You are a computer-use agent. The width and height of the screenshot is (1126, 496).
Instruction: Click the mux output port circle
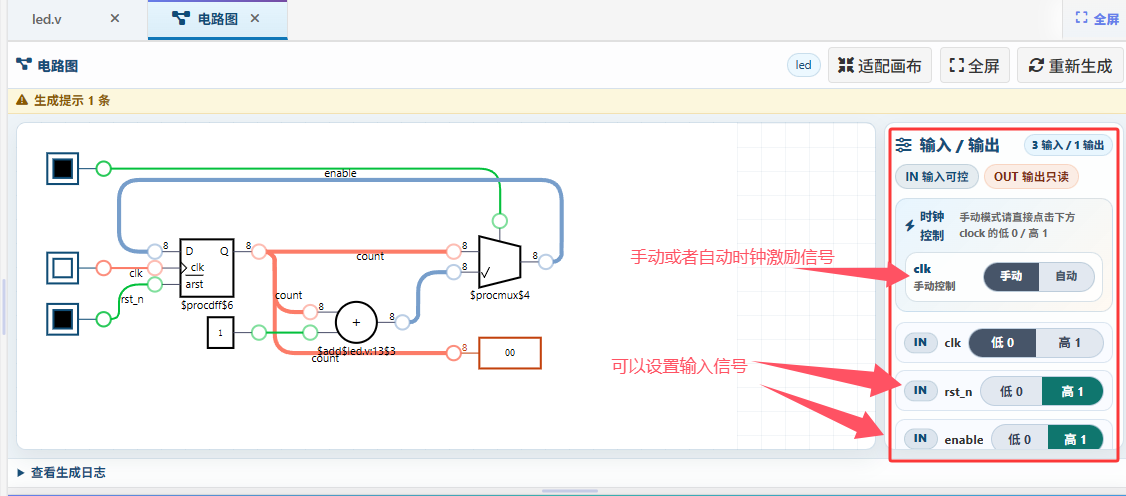click(545, 261)
